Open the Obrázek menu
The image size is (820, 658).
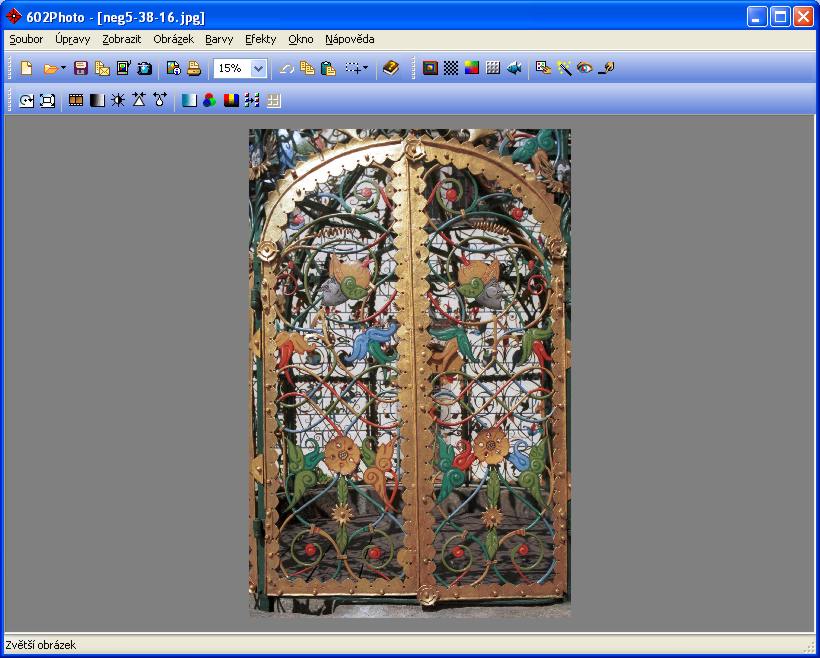[174, 39]
